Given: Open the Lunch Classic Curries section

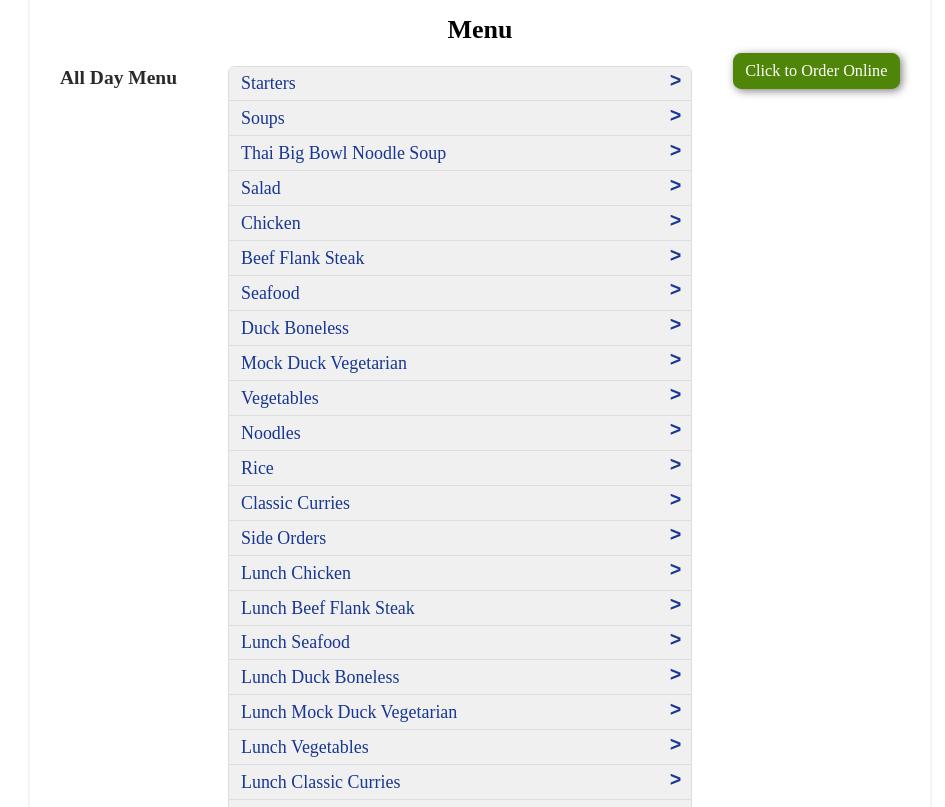Looking at the screenshot, I should pos(320,782).
